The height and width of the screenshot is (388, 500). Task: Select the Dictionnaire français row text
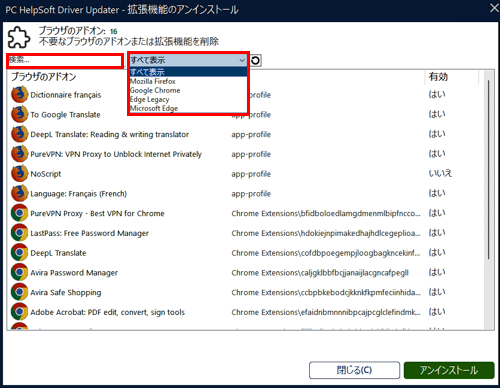pyautogui.click(x=66, y=95)
